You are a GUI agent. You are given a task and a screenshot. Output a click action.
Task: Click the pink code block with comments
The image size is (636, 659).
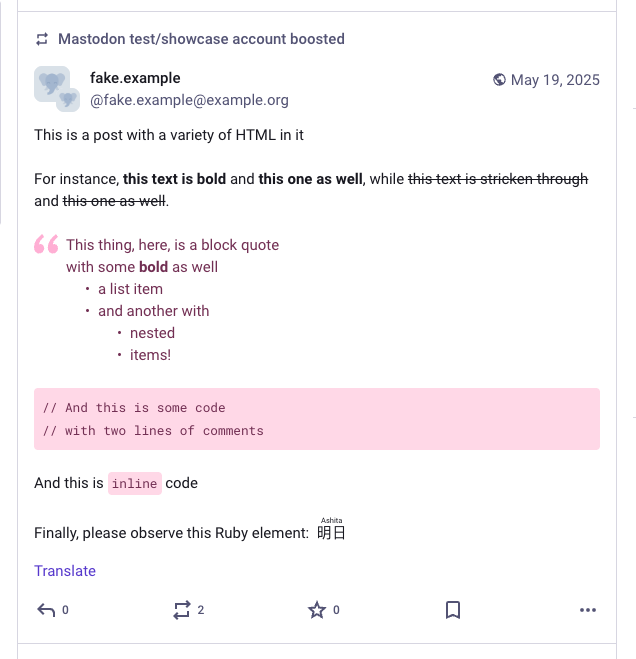click(x=317, y=419)
